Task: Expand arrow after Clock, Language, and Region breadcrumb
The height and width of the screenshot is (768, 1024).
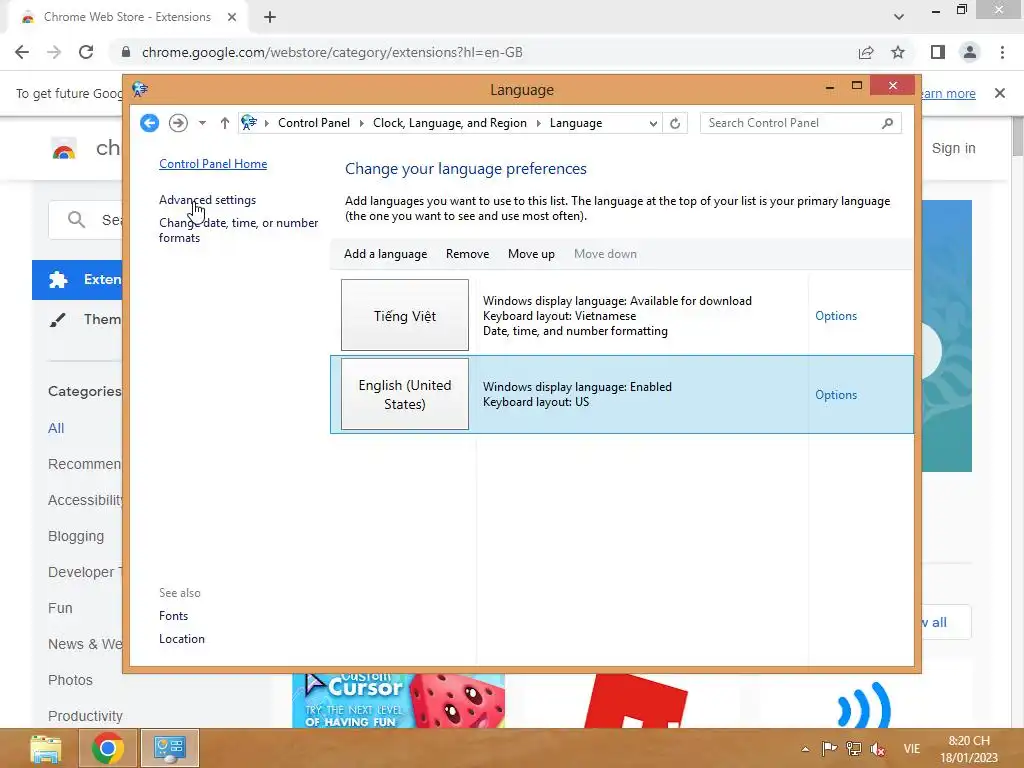Action: pyautogui.click(x=538, y=123)
